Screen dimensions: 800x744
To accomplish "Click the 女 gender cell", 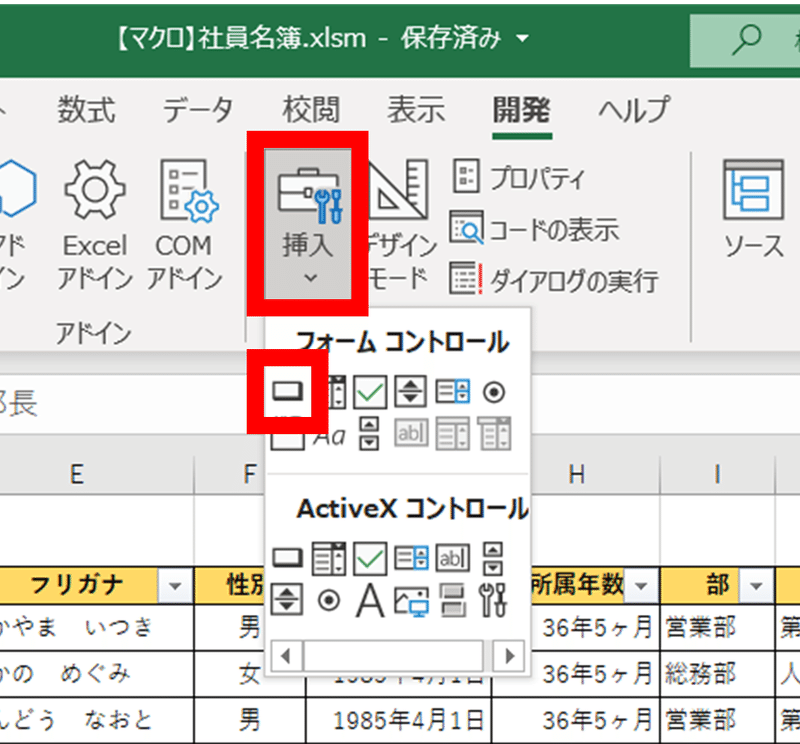I will coord(250,674).
